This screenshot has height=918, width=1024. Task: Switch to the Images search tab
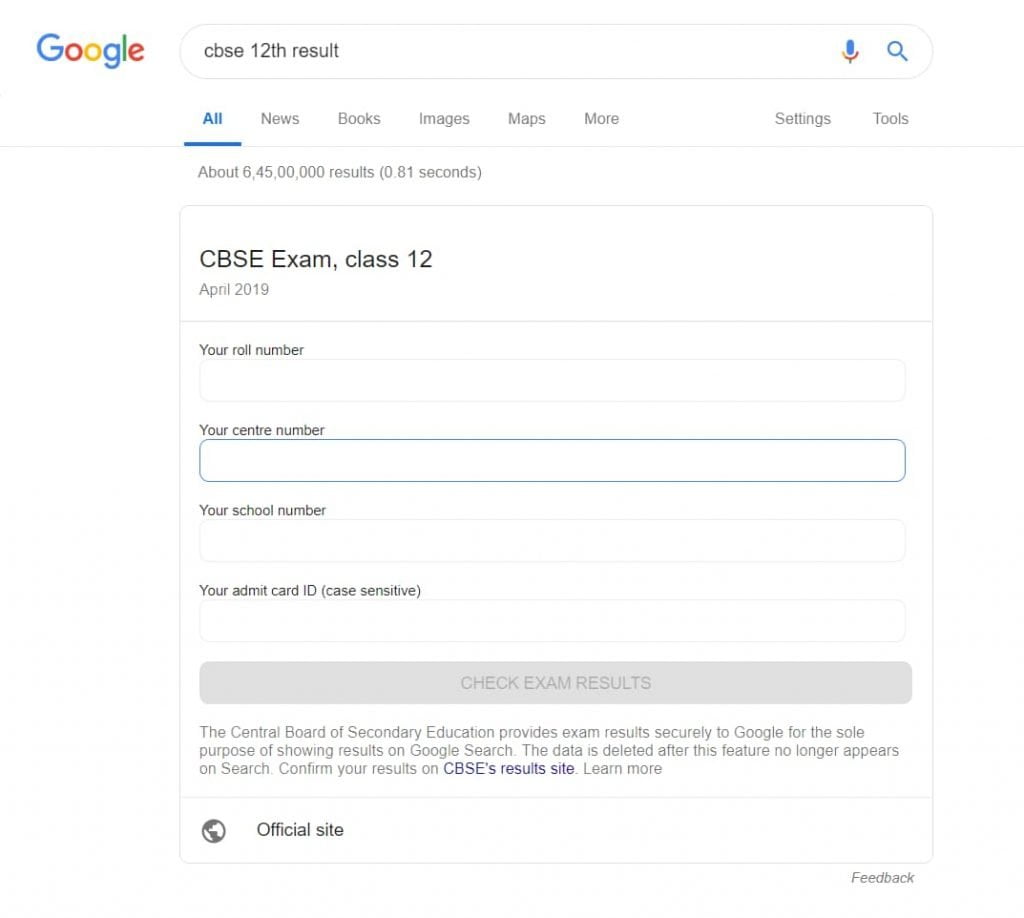coord(443,118)
